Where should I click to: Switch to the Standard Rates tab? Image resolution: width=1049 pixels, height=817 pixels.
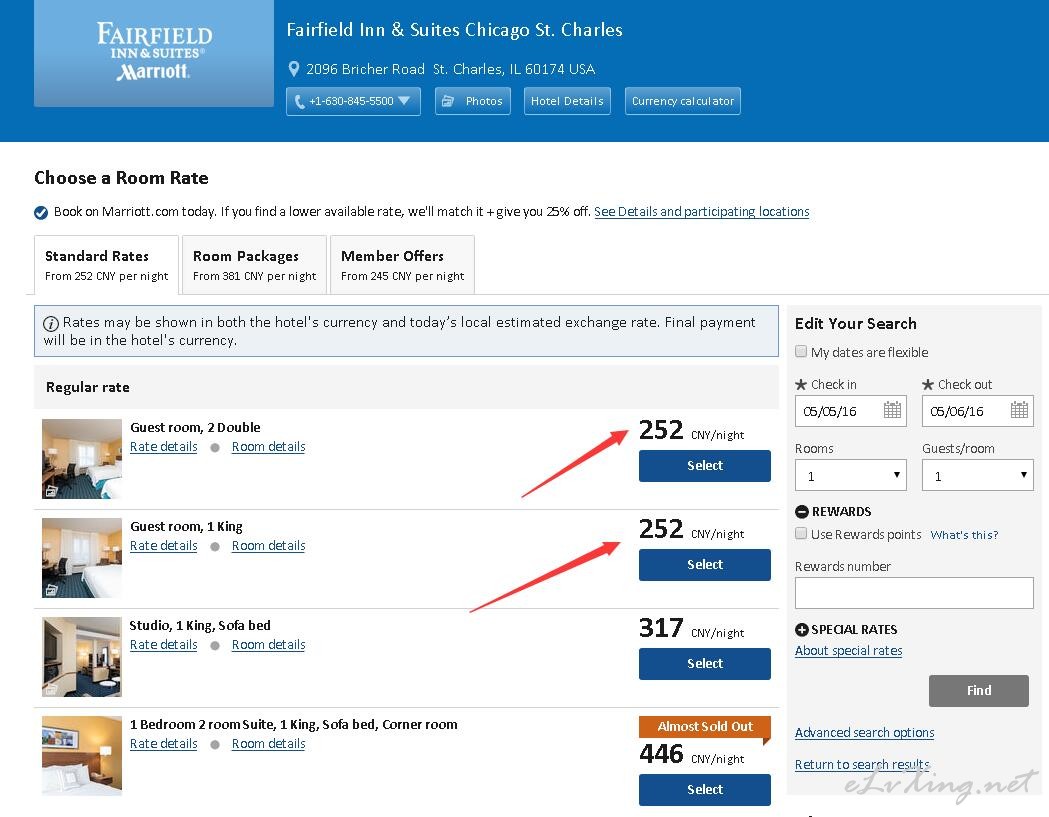(106, 265)
